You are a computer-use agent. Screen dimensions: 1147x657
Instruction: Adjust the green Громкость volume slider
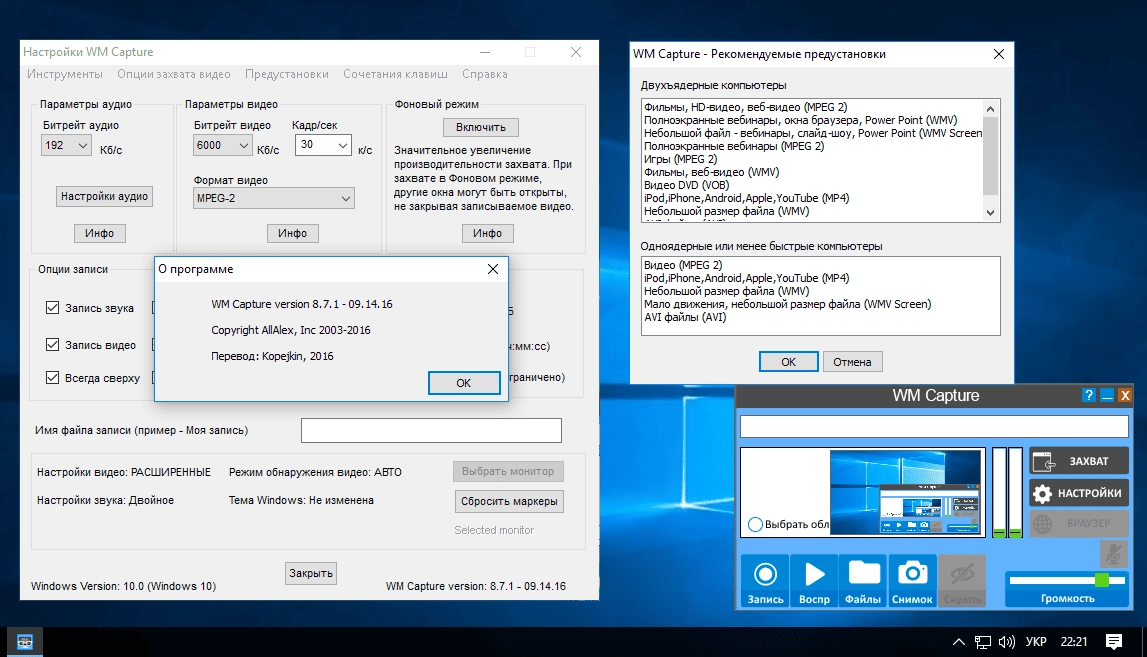click(x=1102, y=580)
